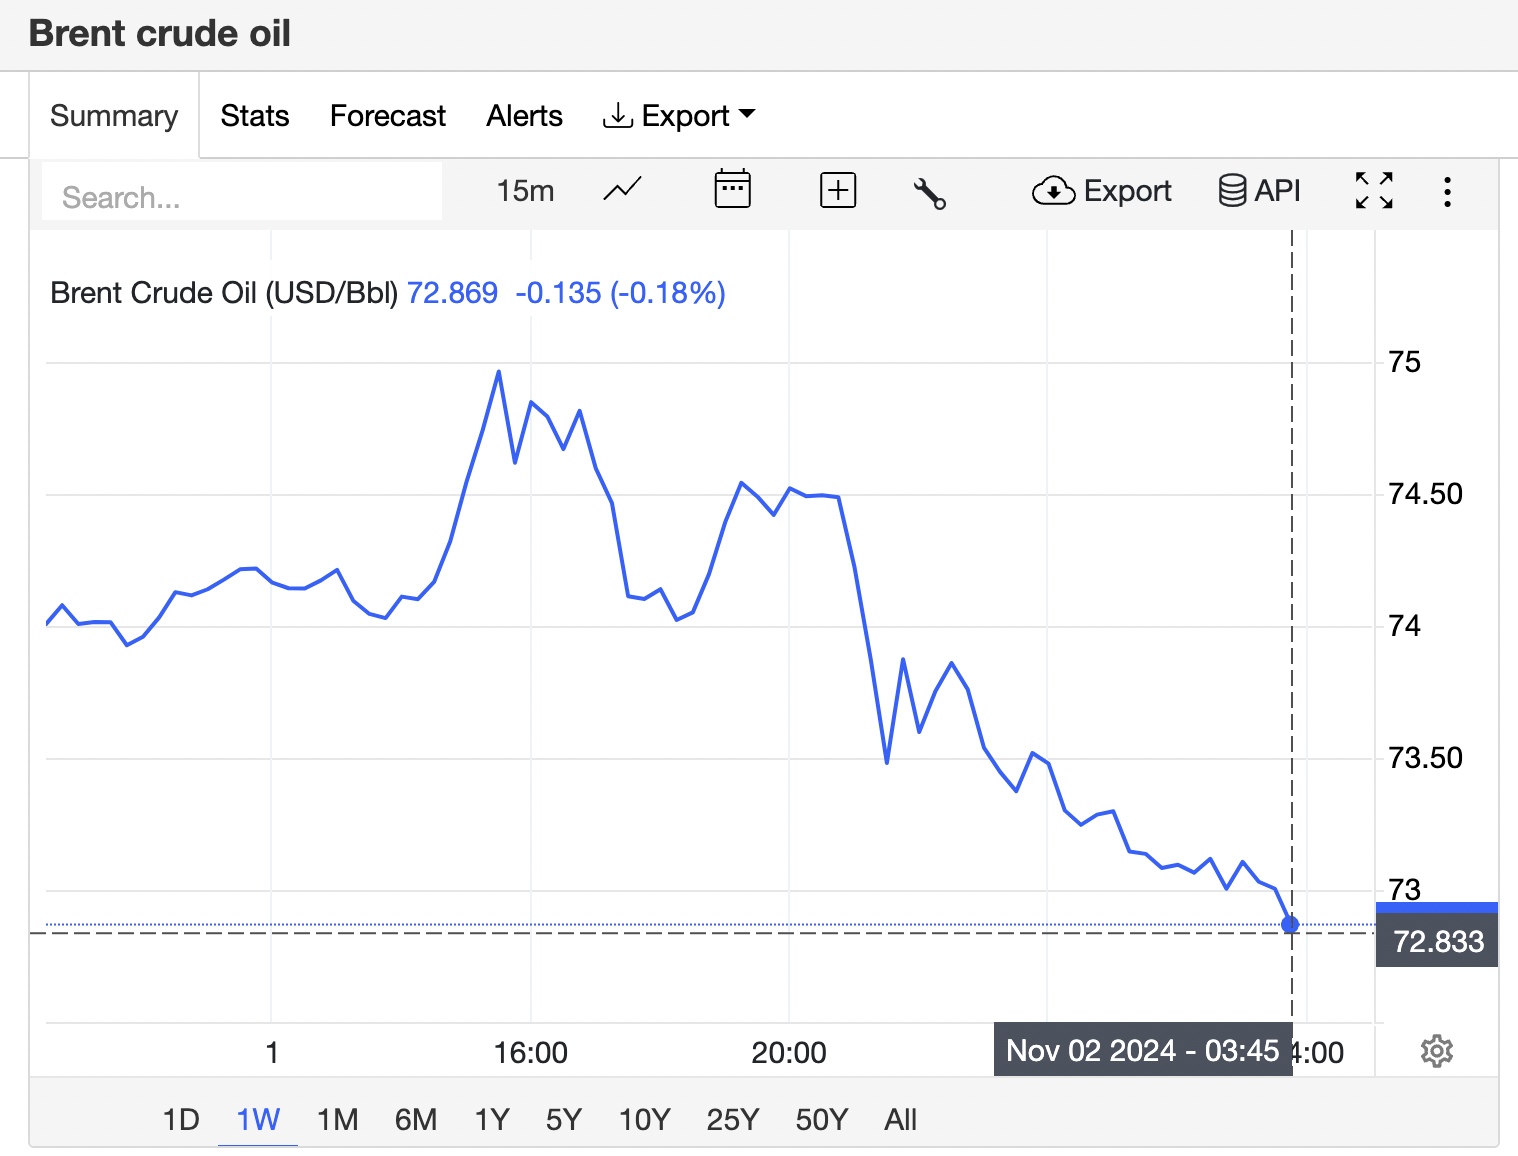The width and height of the screenshot is (1518, 1156).
Task: Switch to the Summary tab
Action: (114, 116)
